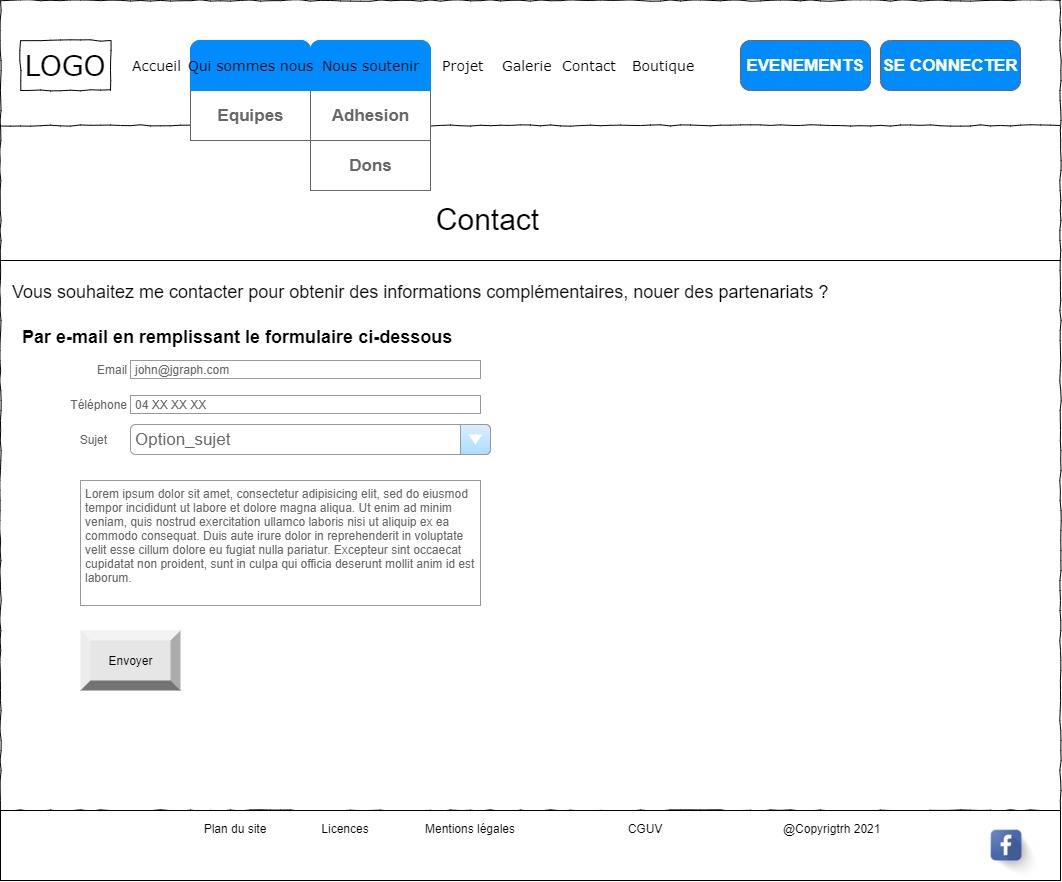
Task: Expand the Qui sommes nous menu
Action: click(x=250, y=66)
